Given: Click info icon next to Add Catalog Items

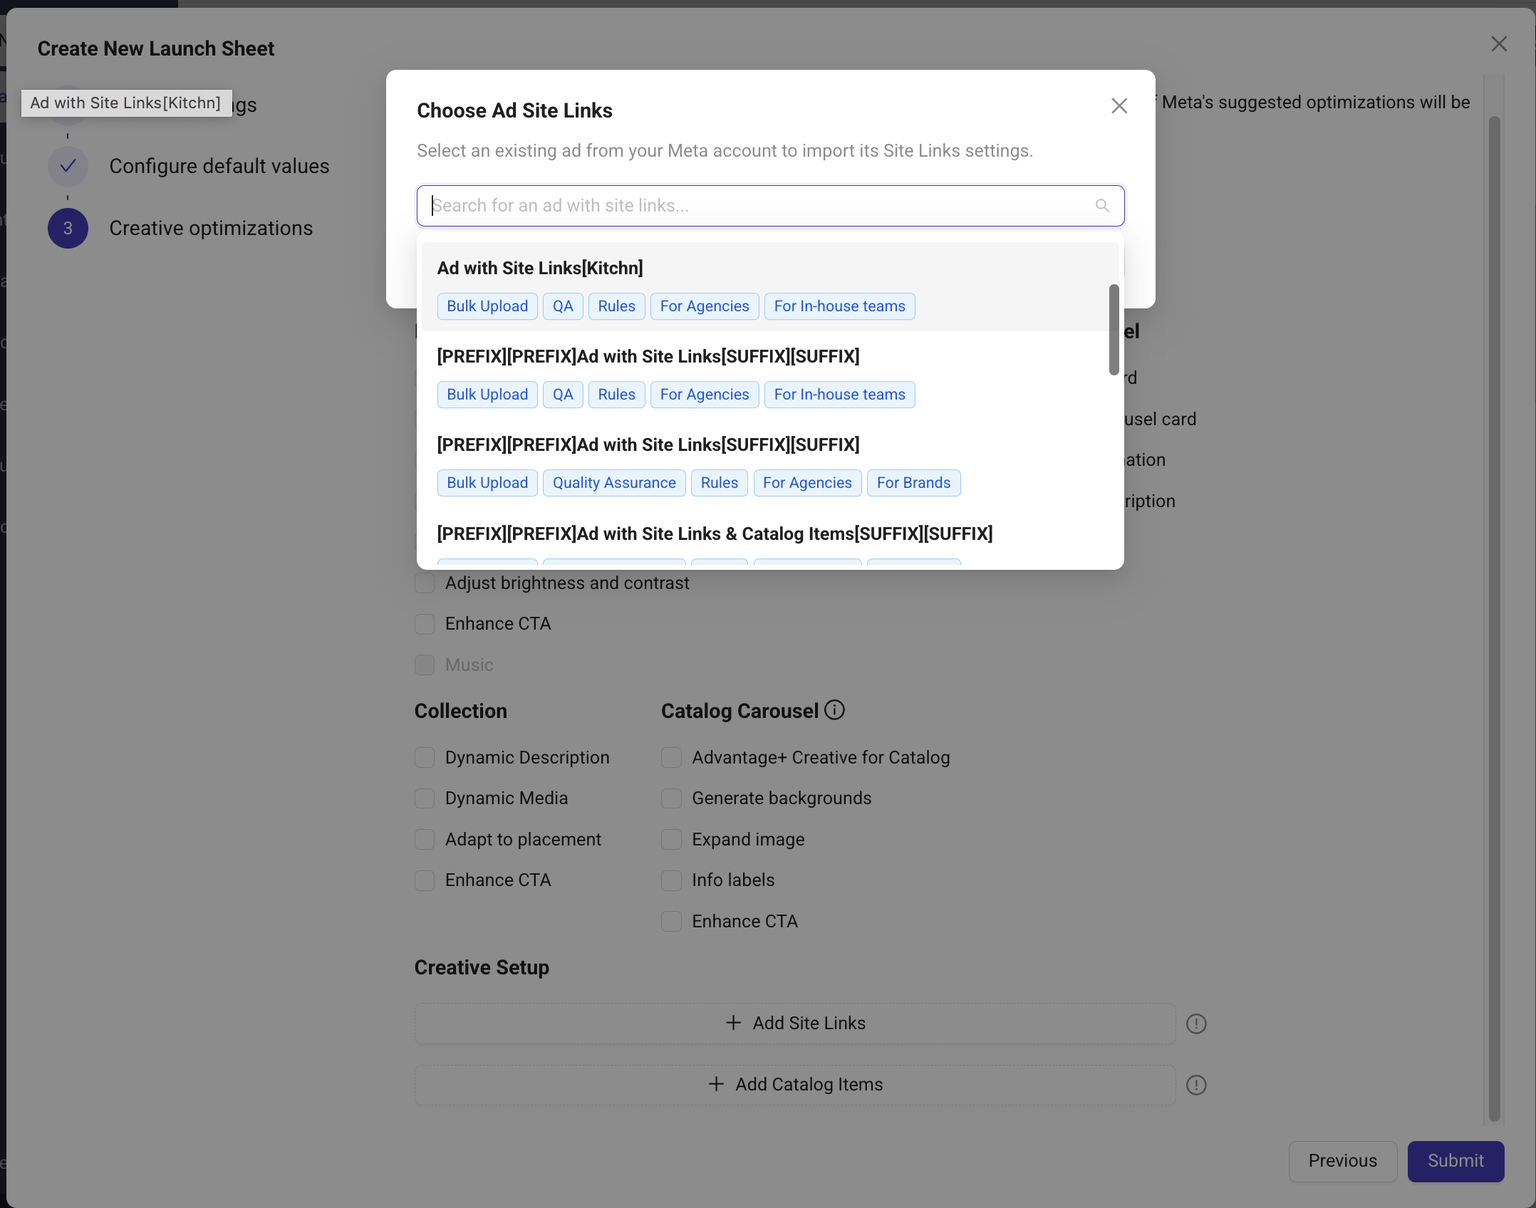Looking at the screenshot, I should point(1196,1085).
